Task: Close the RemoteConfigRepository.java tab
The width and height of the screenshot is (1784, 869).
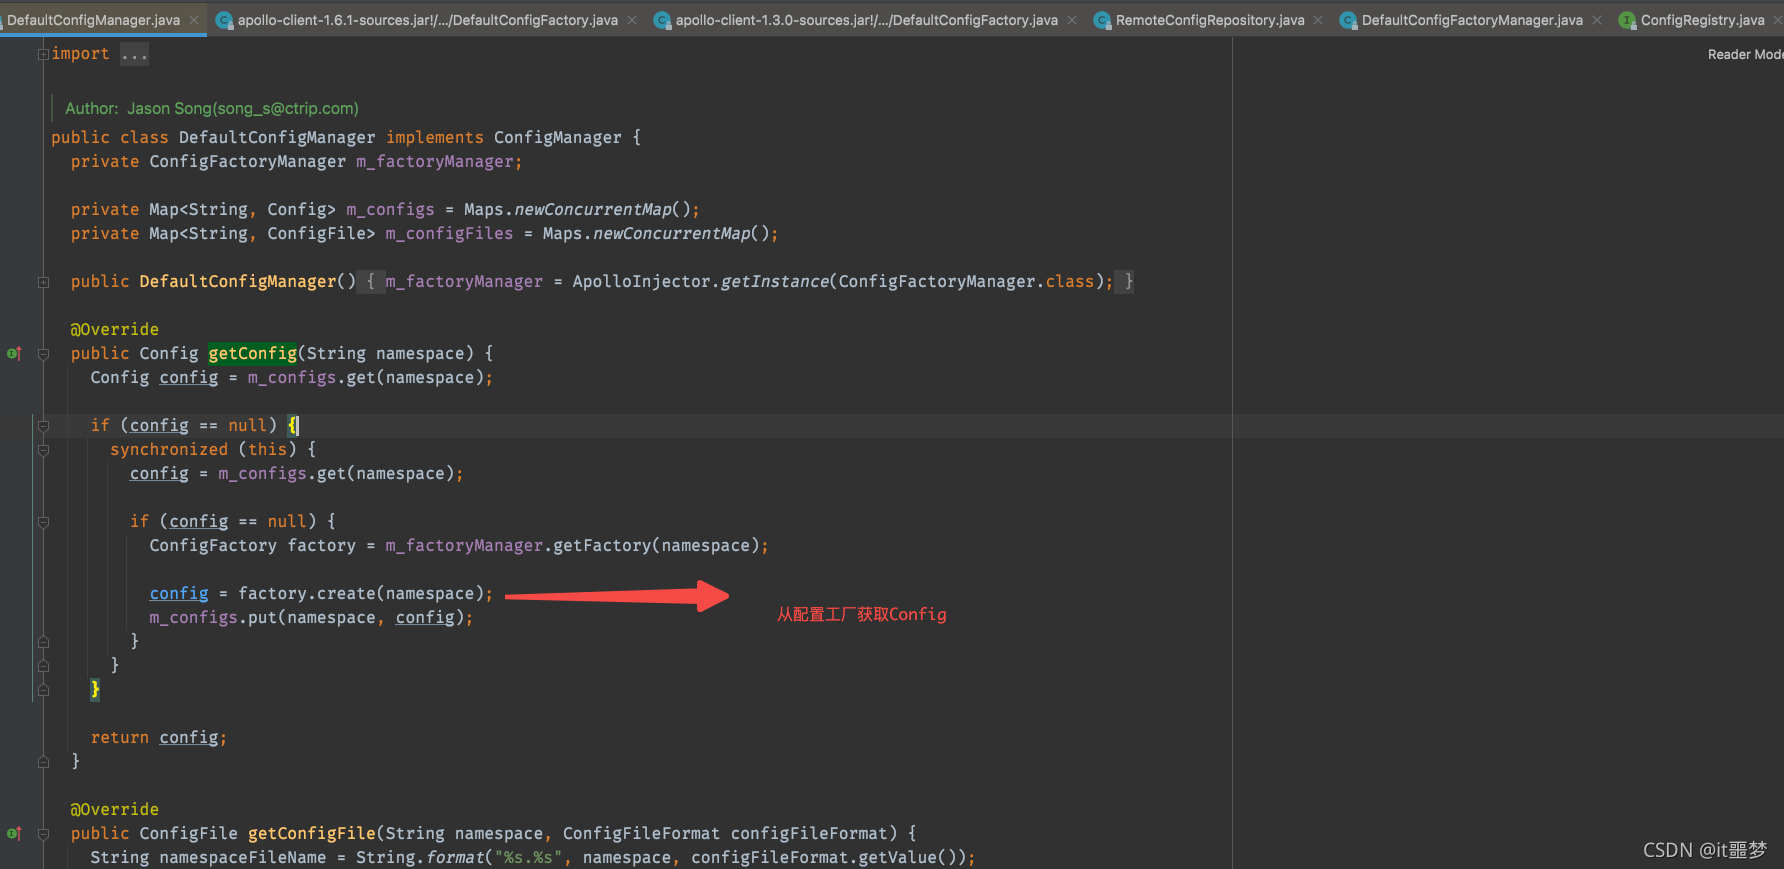Action: tap(1318, 20)
